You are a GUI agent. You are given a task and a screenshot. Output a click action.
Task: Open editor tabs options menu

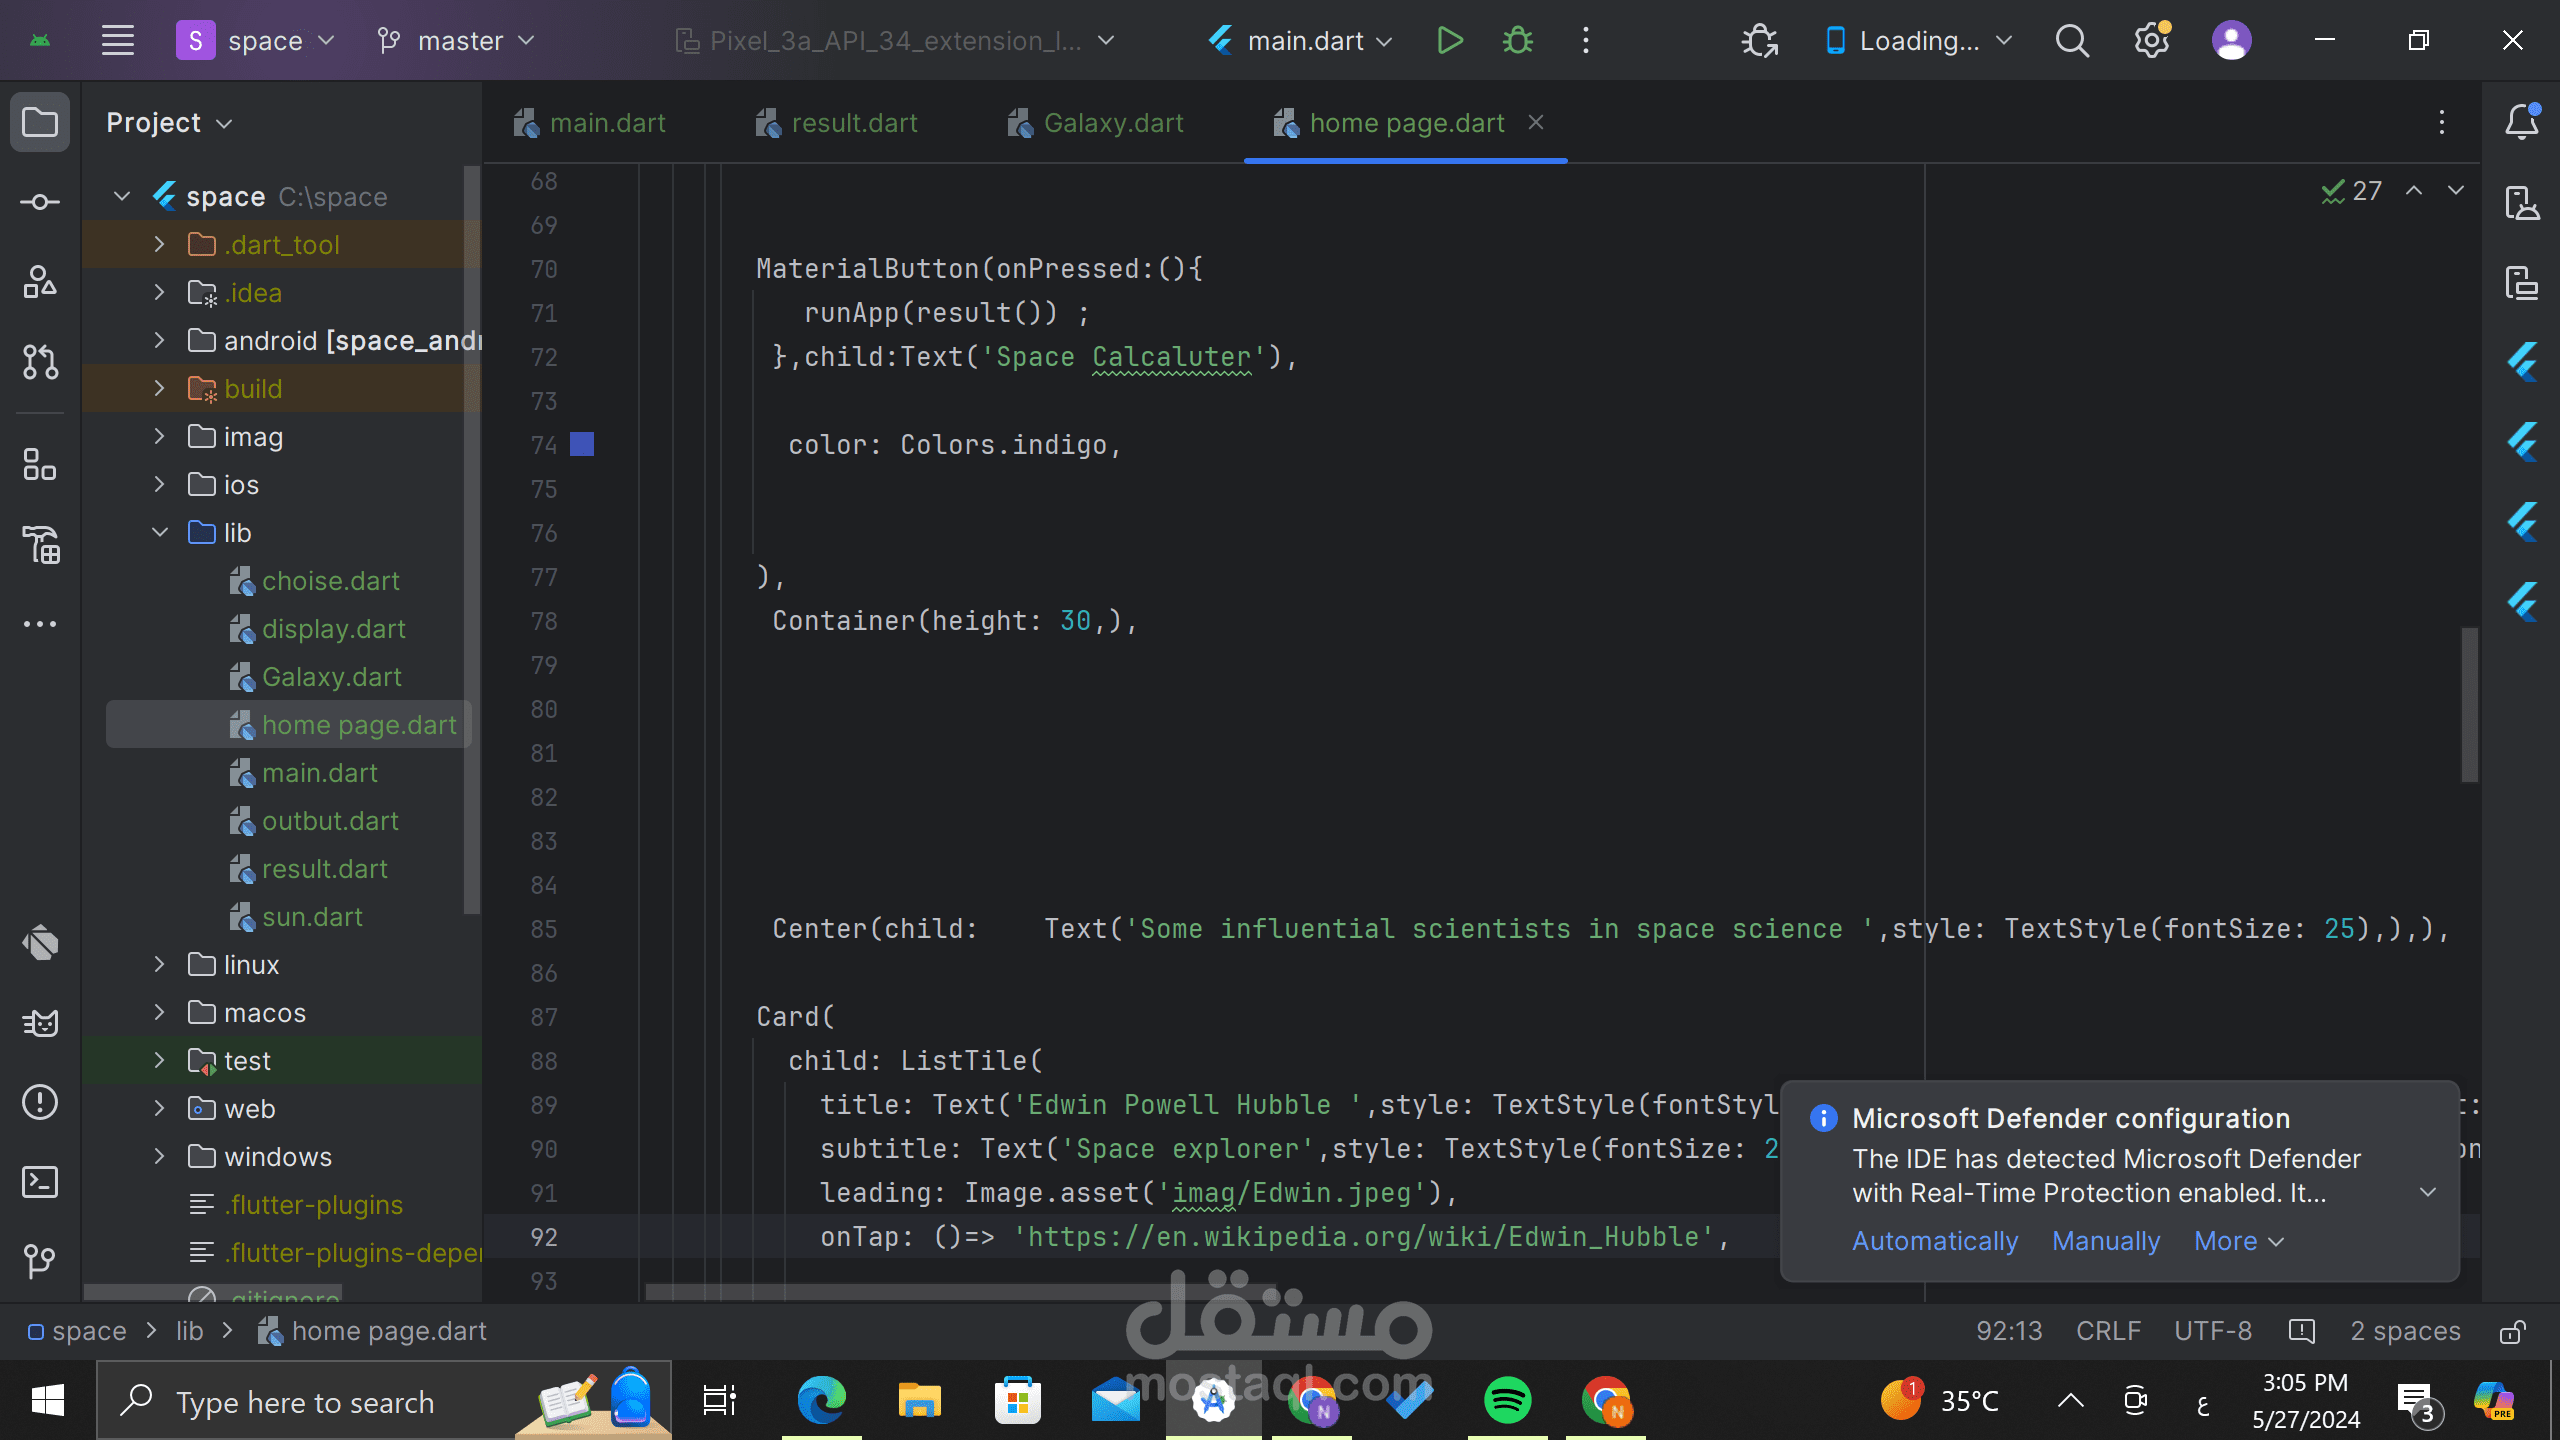tap(2442, 122)
